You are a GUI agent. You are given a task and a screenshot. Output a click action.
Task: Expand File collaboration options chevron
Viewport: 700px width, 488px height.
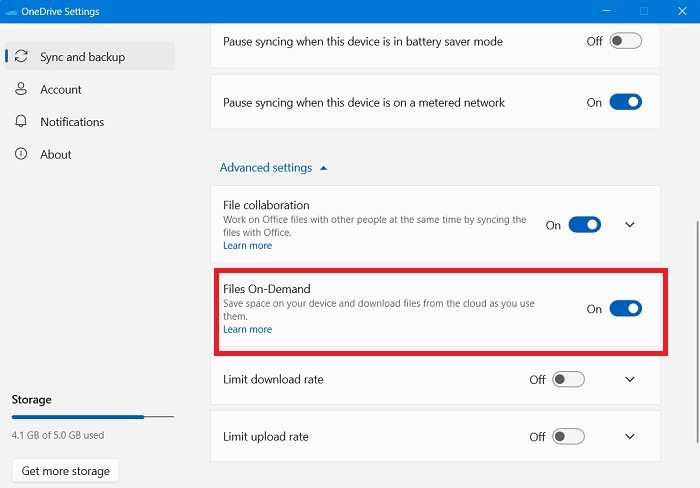click(x=629, y=225)
